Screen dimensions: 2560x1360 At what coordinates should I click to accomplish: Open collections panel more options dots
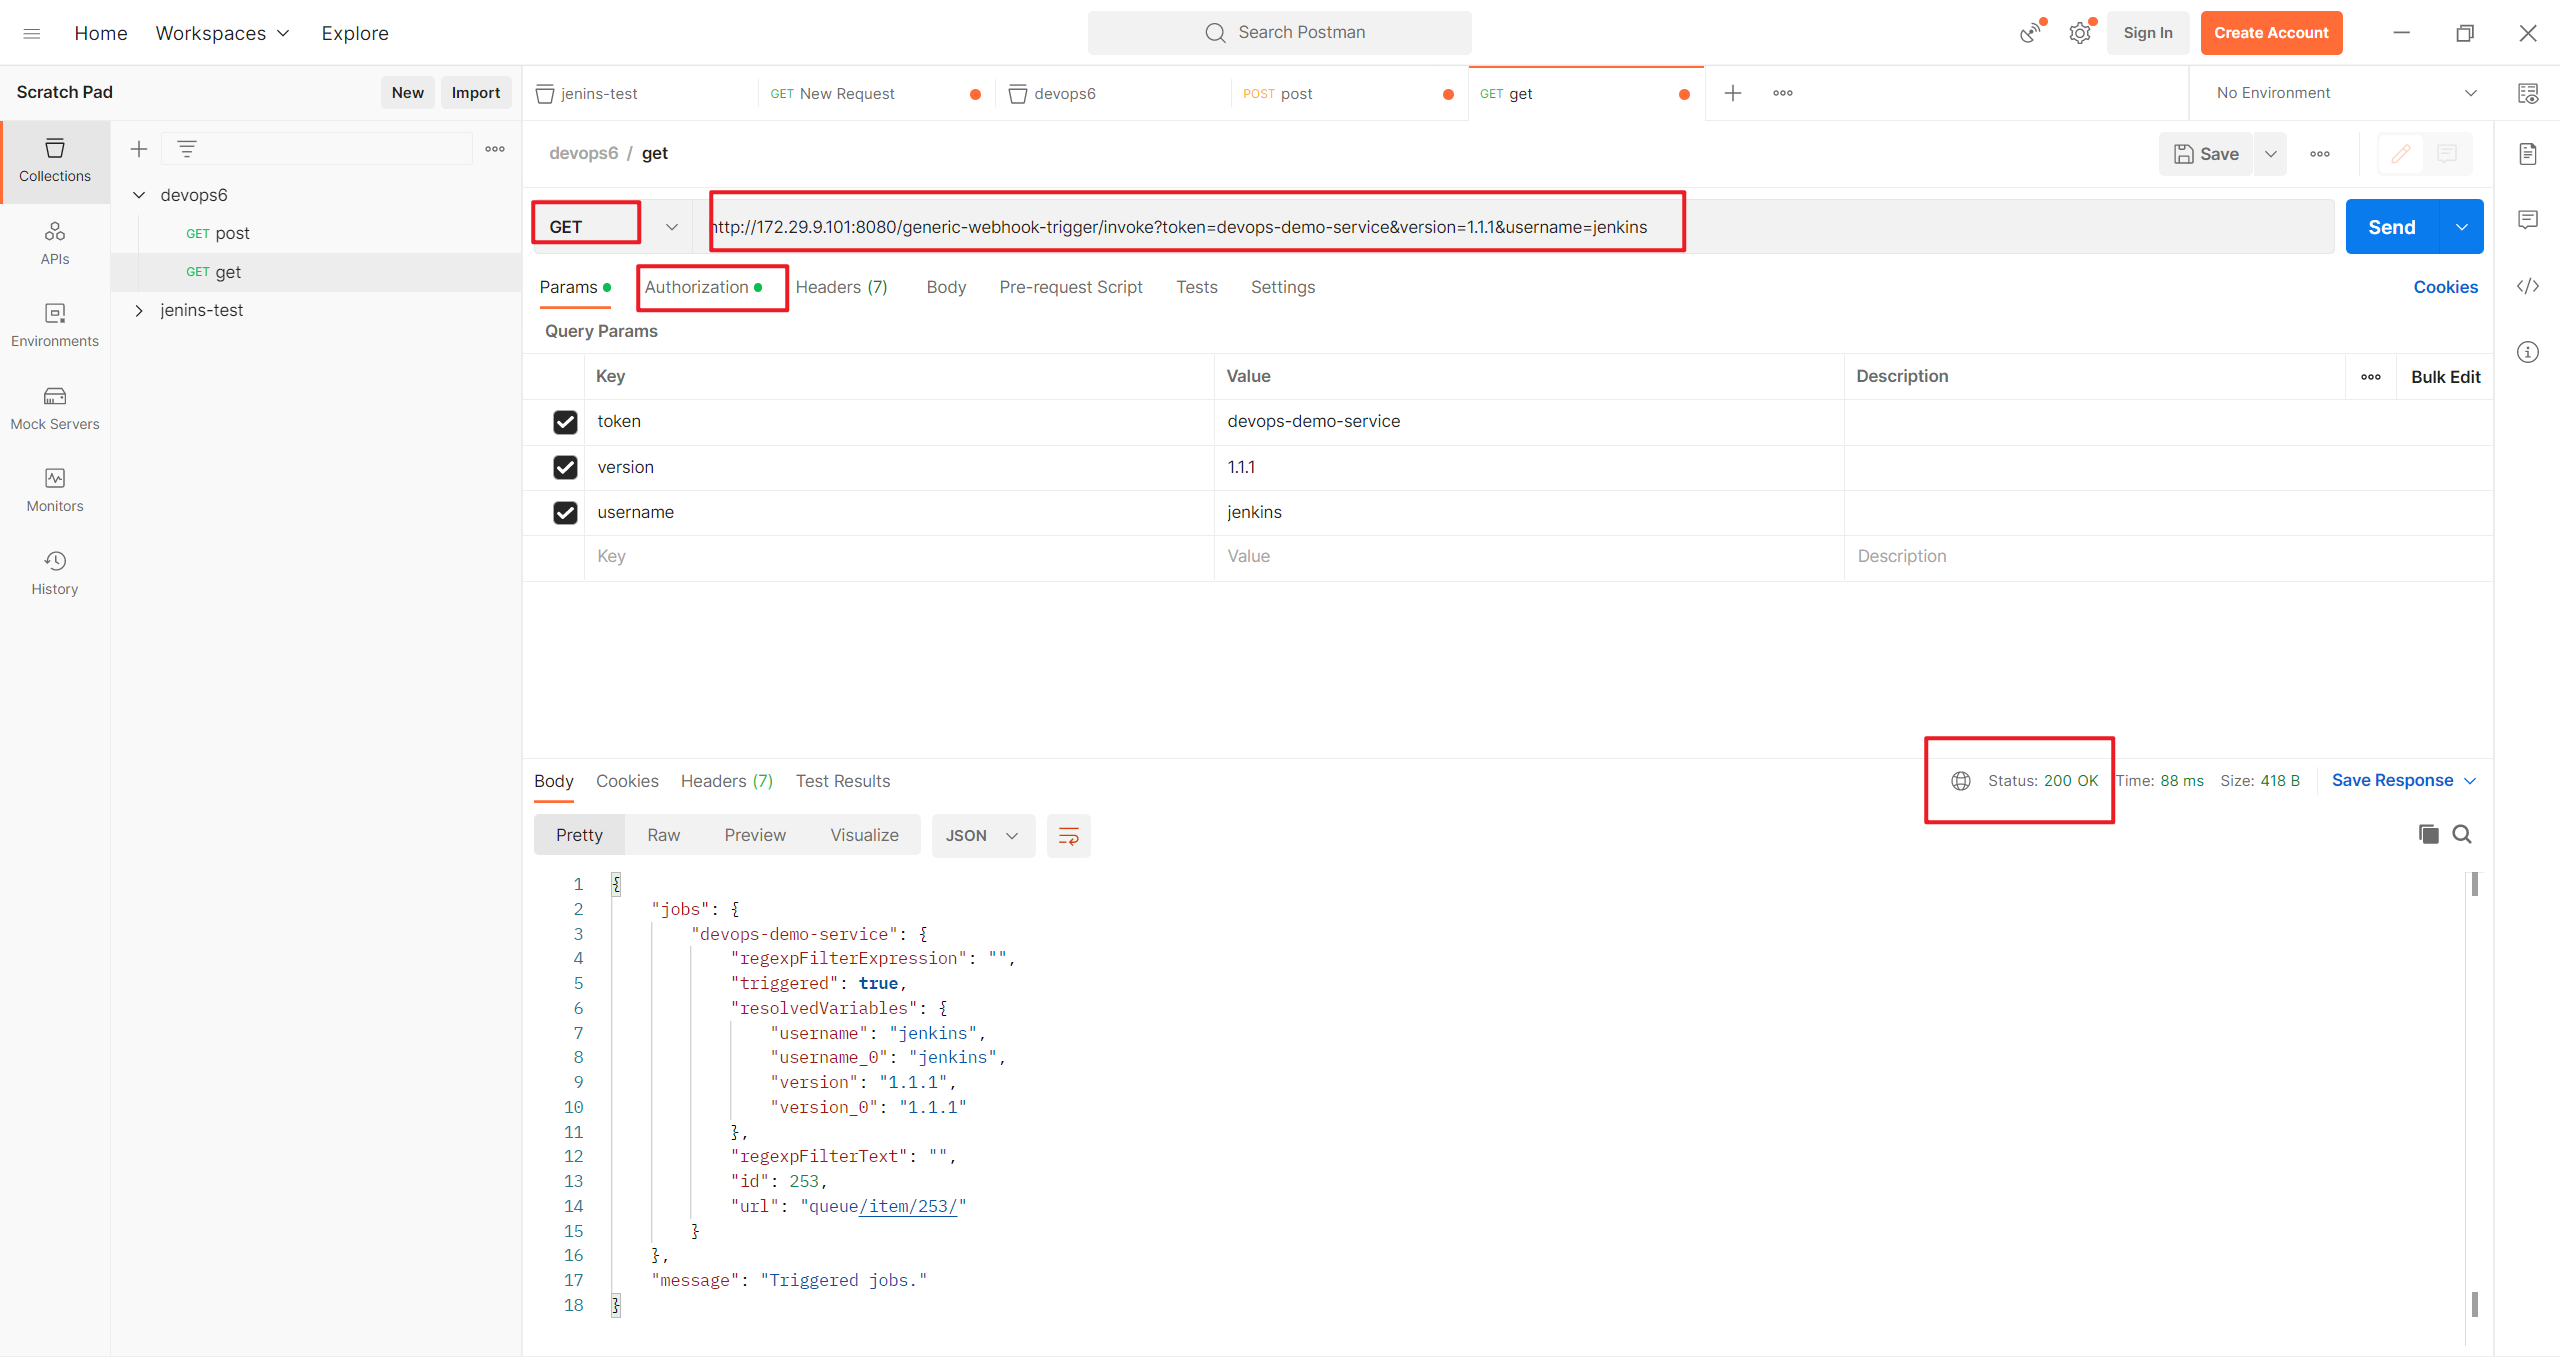495,149
